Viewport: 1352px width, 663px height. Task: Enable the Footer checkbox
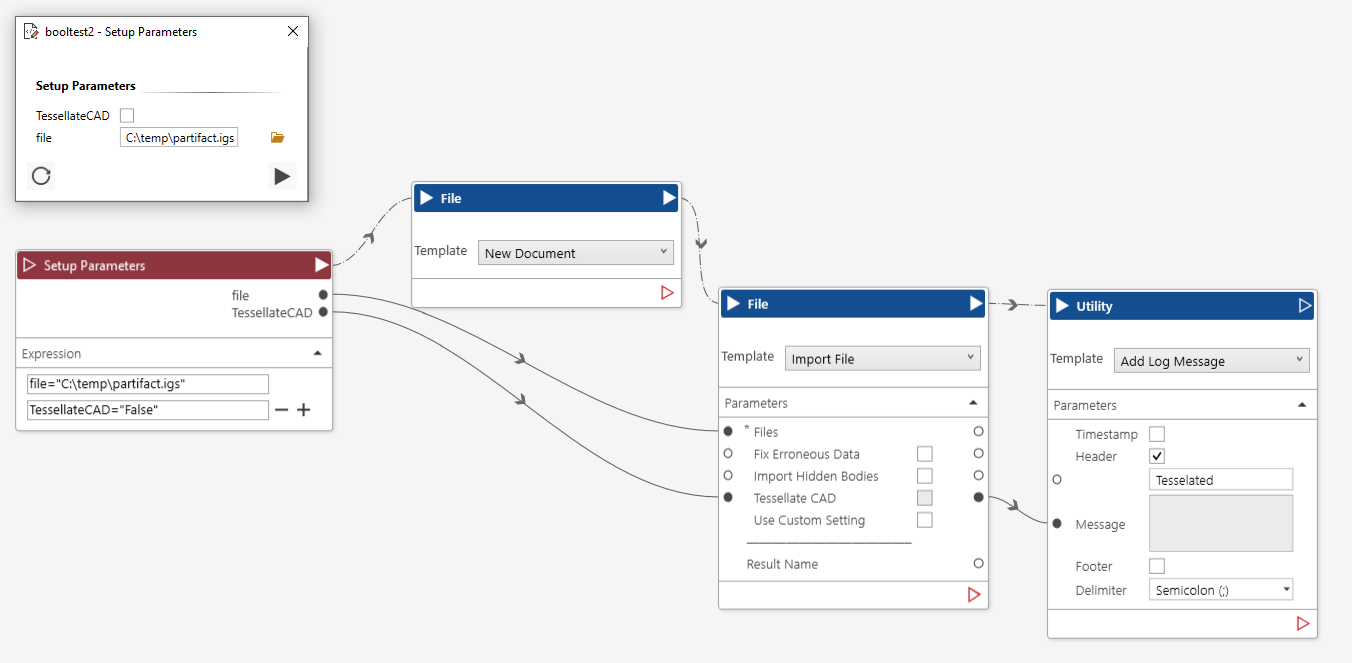pos(1157,566)
